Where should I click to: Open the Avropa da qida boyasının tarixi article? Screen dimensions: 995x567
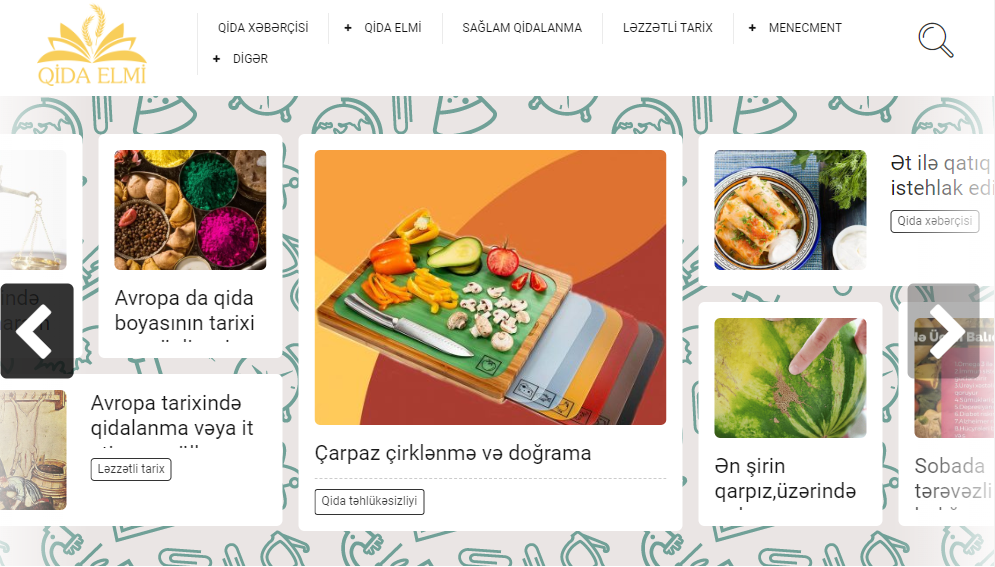point(185,310)
